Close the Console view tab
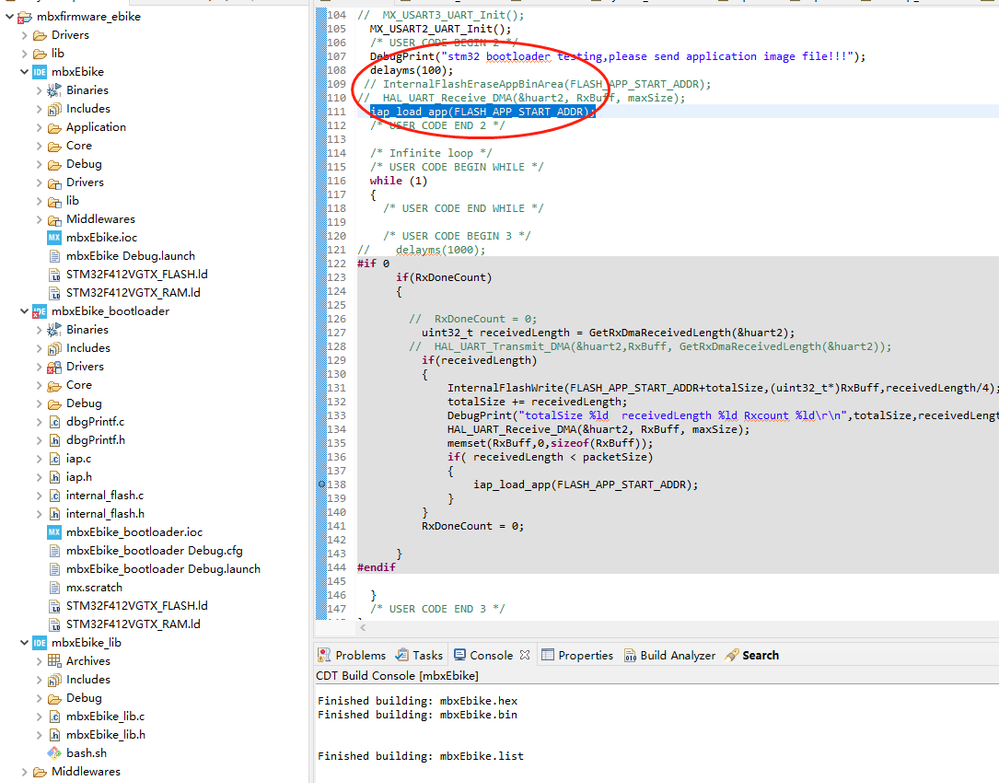Screen dimensions: 999x783 (524, 654)
